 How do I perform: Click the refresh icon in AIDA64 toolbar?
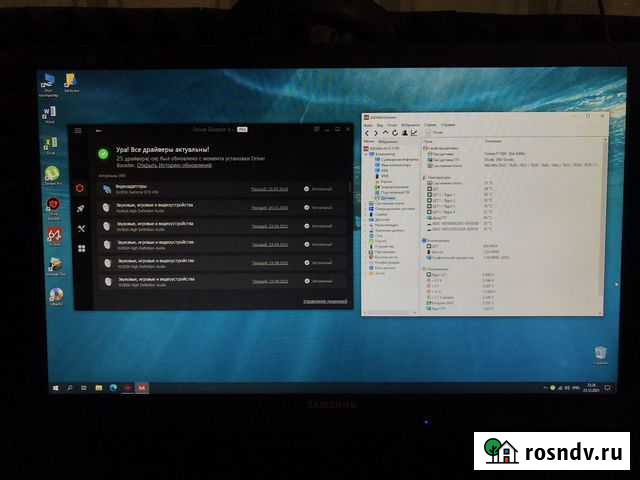(396, 132)
